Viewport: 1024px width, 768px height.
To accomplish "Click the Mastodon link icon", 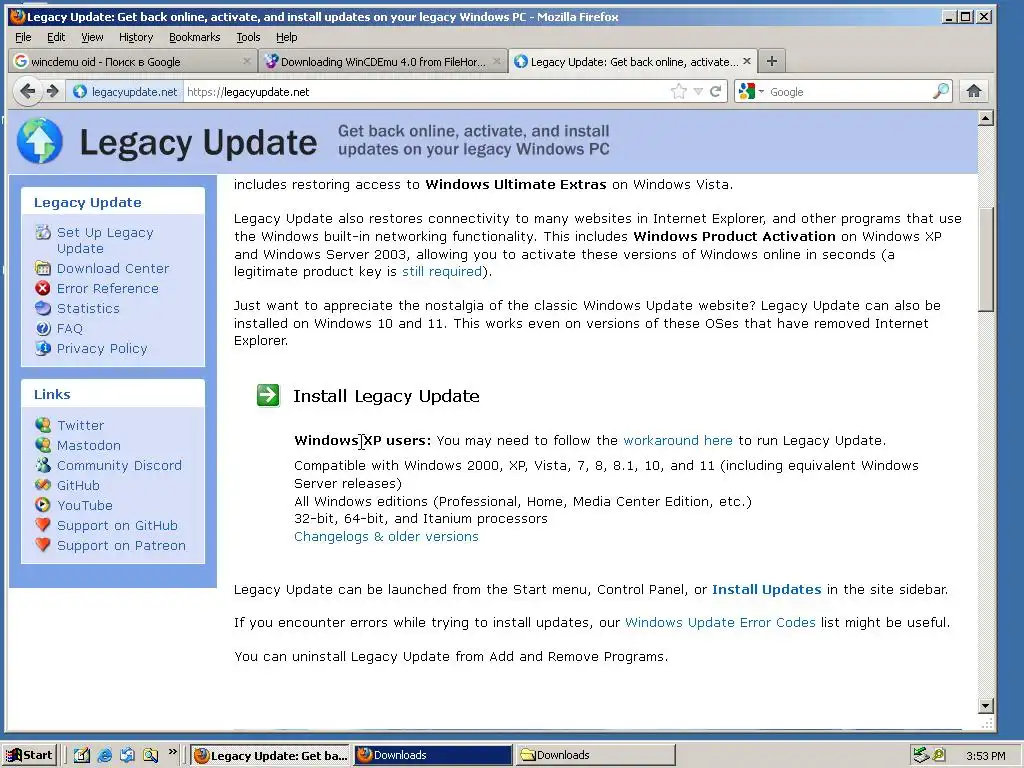I will click(43, 445).
